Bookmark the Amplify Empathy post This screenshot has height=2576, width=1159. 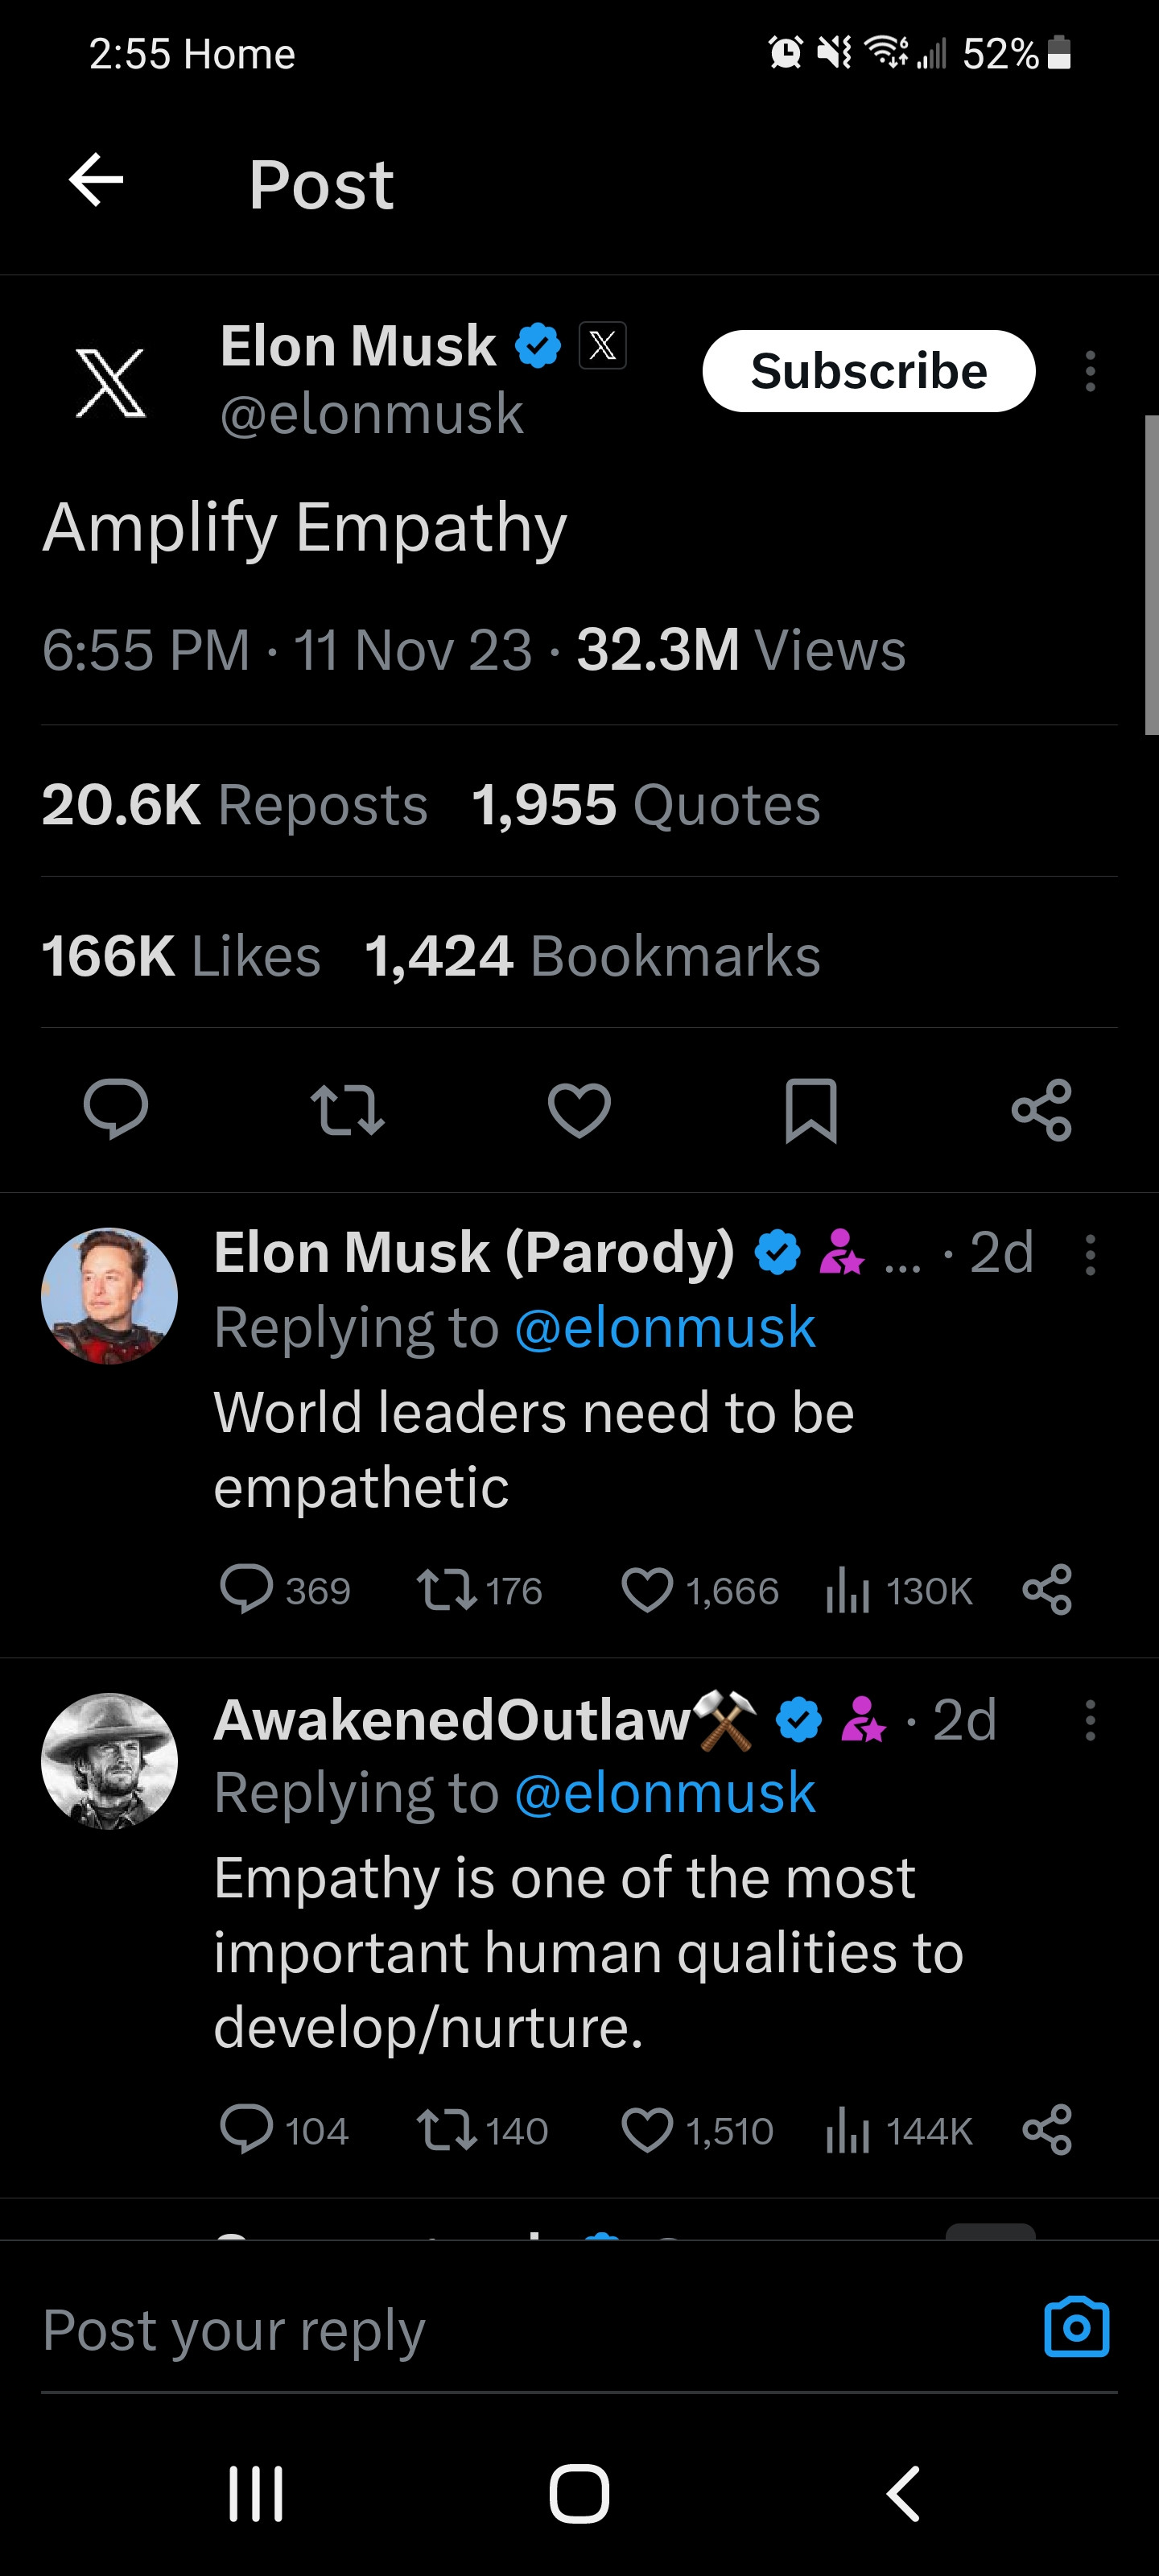click(810, 1109)
